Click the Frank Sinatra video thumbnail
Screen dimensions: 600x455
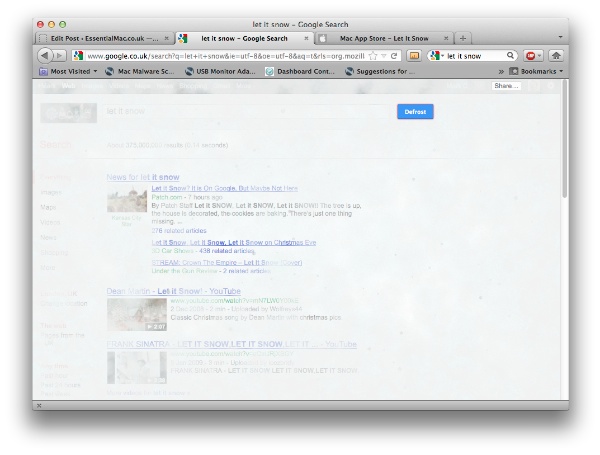click(137, 368)
